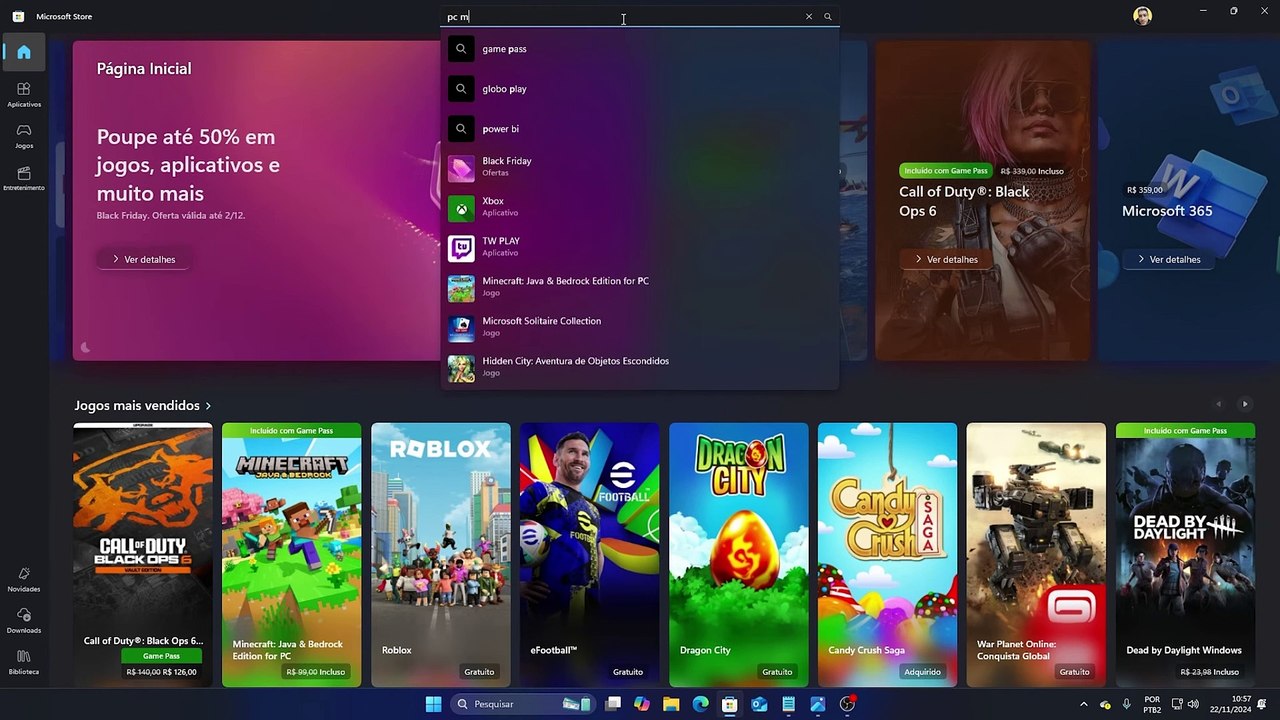Image resolution: width=1280 pixels, height=720 pixels.
Task: Select the 'globo play' search suggestion
Action: pos(640,89)
